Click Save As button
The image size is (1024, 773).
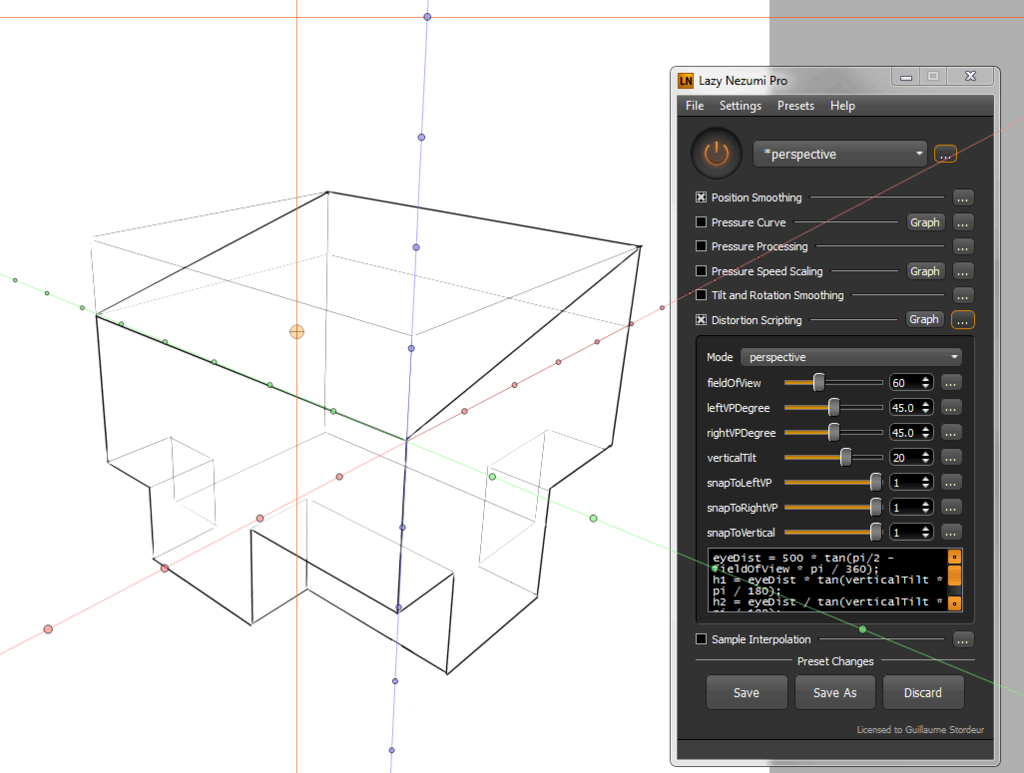pyautogui.click(x=835, y=693)
